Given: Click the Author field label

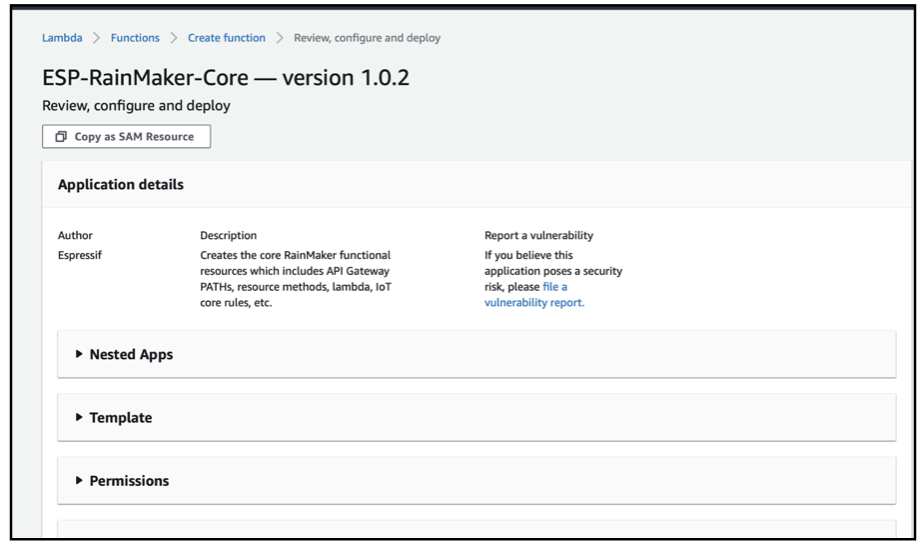Looking at the screenshot, I should click(75, 235).
